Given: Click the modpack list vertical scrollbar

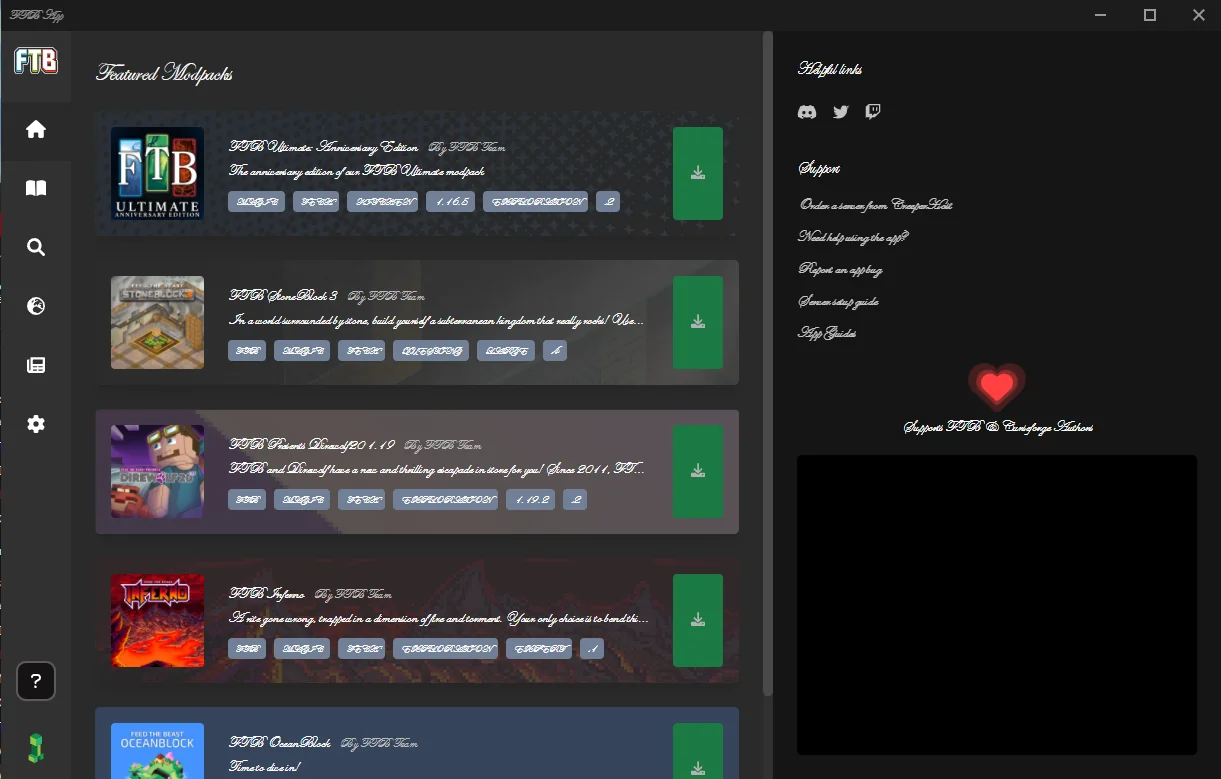Looking at the screenshot, I should tap(768, 364).
